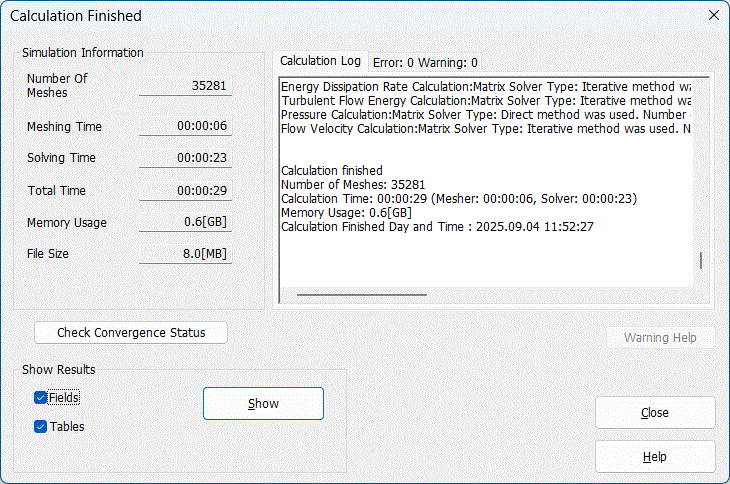
Task: Click the horizontal scrollbar in calculation log
Action: (x=362, y=295)
